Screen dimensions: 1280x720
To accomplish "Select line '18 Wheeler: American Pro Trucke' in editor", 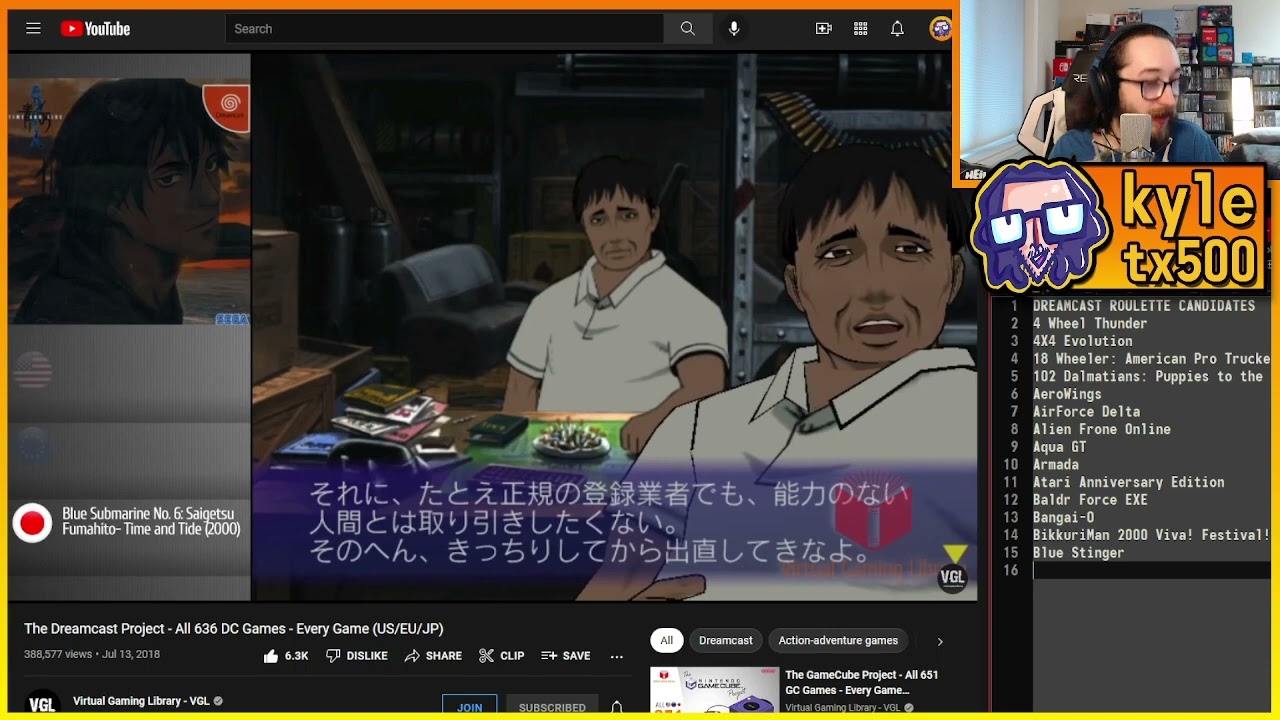I will pos(1152,359).
